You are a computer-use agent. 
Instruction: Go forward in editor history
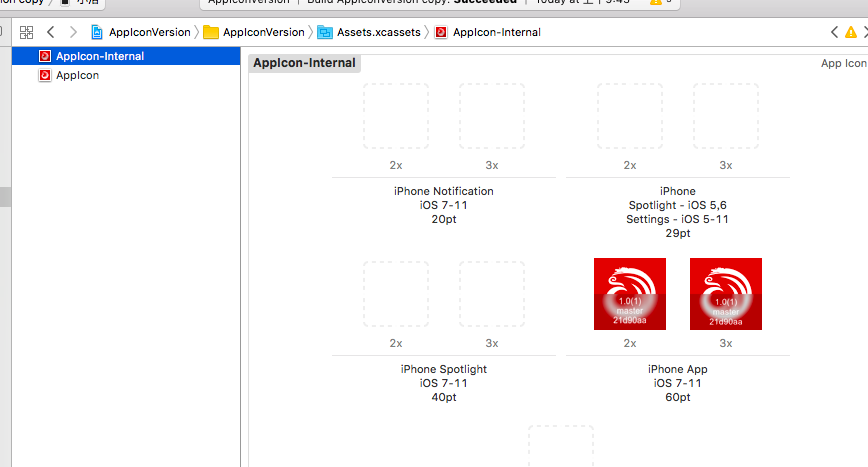(73, 32)
